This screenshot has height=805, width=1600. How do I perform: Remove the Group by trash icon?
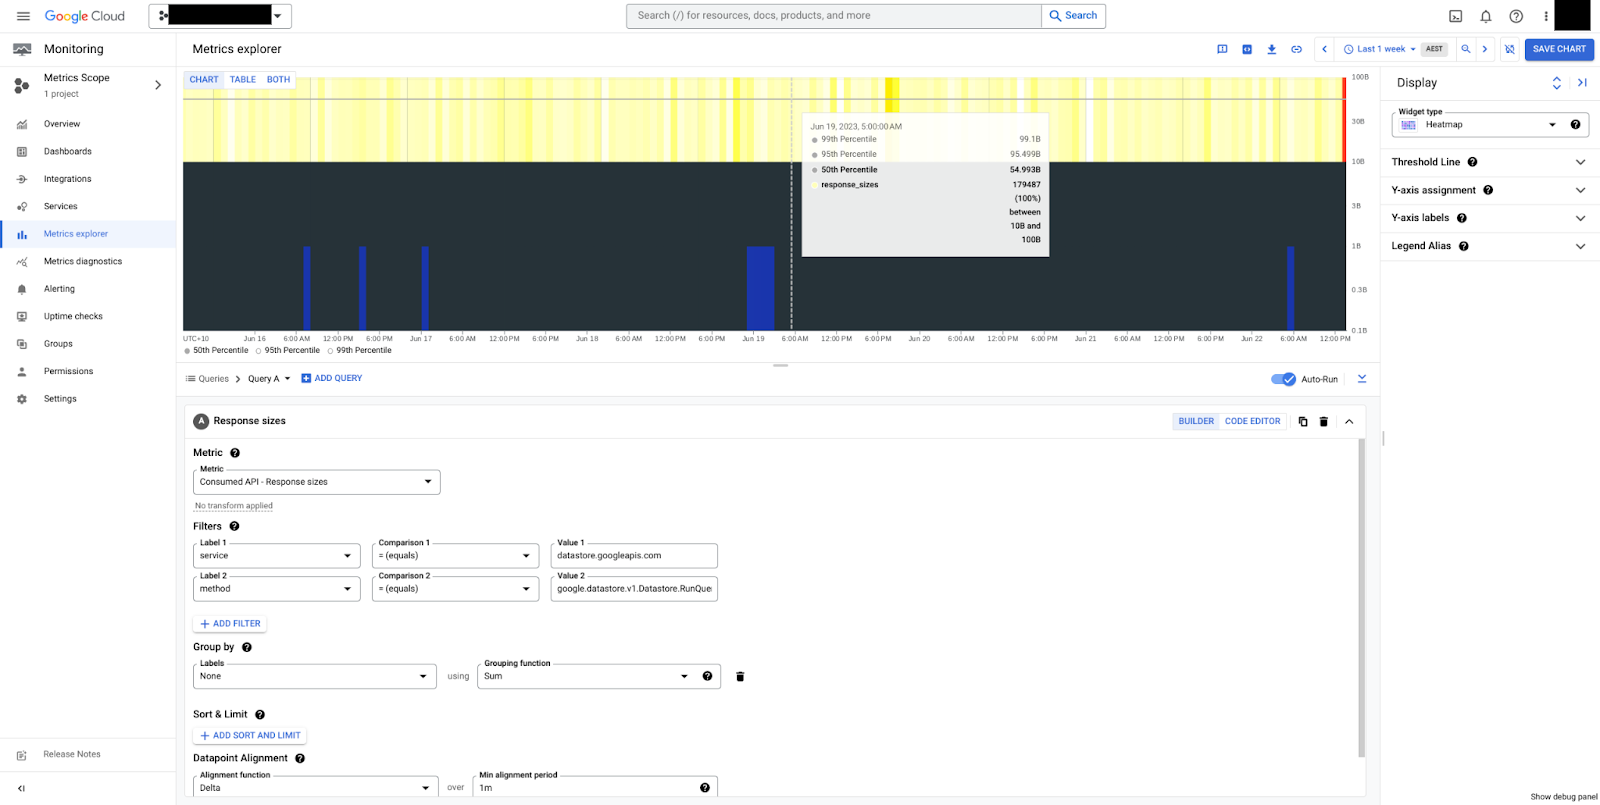click(740, 677)
